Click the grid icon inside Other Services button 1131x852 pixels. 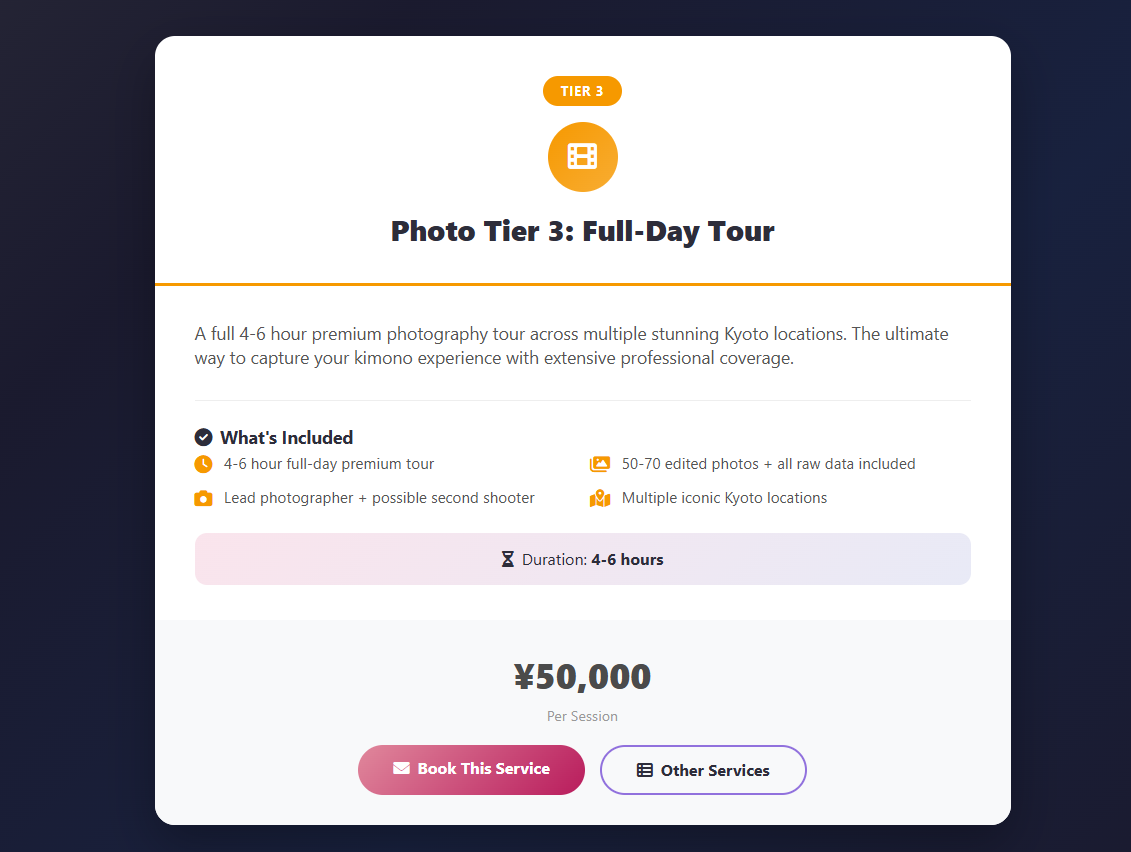[647, 770]
